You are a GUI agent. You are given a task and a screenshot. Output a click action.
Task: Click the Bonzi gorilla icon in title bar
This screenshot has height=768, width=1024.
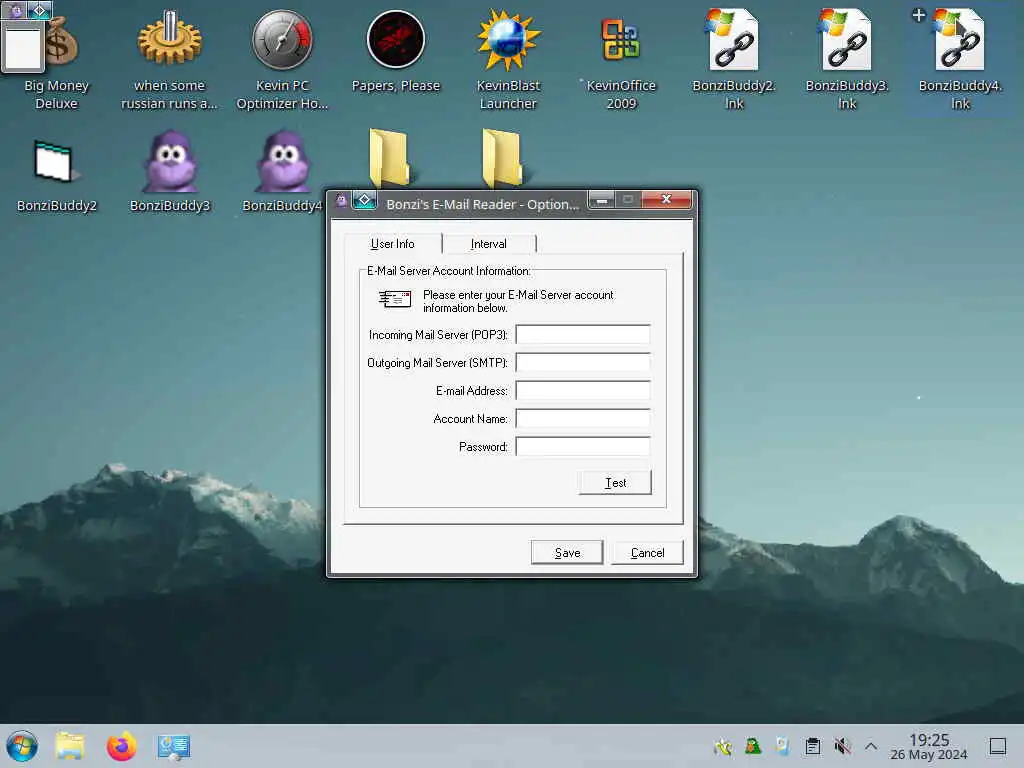pyautogui.click(x=341, y=200)
